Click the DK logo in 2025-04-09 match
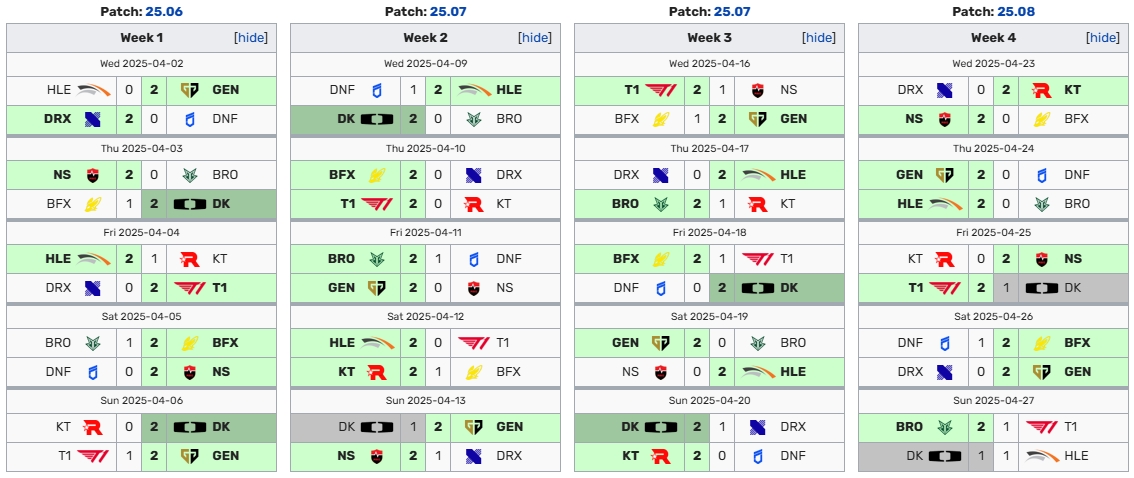1134x478 pixels. (x=377, y=119)
